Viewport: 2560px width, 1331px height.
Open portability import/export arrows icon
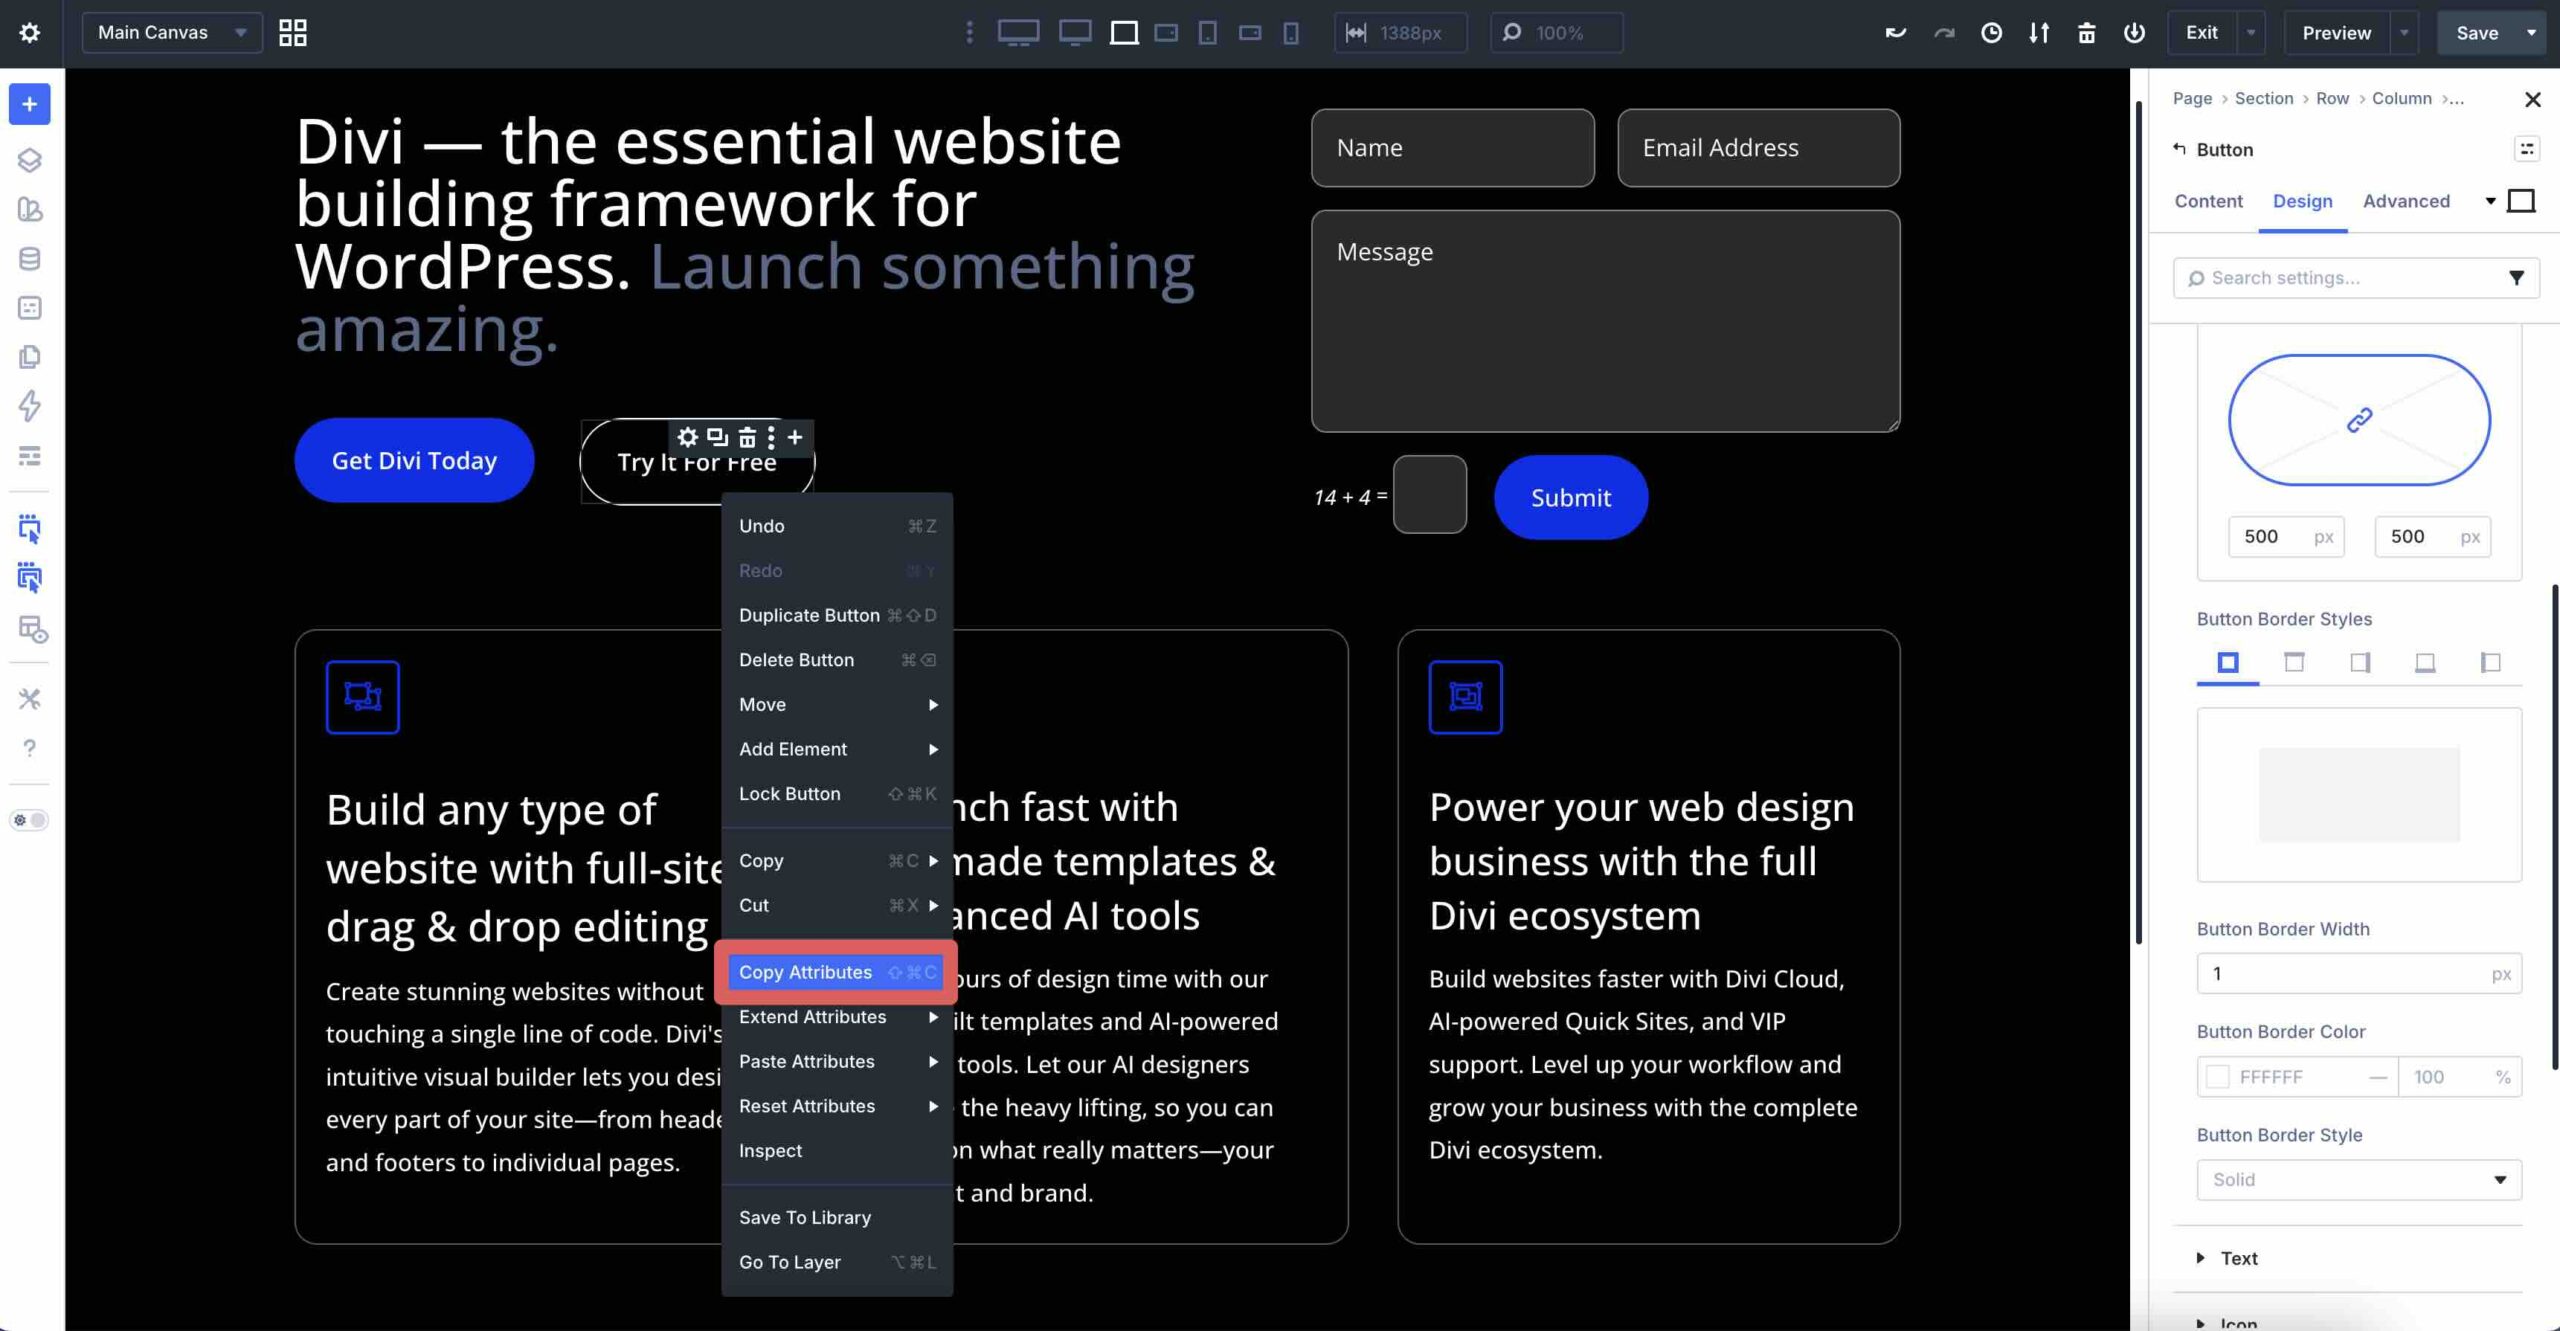(2039, 33)
